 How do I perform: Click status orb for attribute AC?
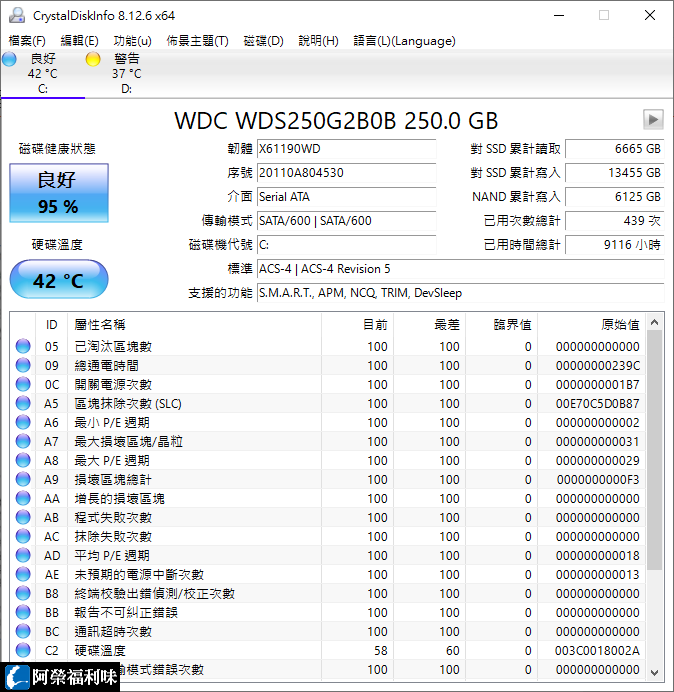23,536
